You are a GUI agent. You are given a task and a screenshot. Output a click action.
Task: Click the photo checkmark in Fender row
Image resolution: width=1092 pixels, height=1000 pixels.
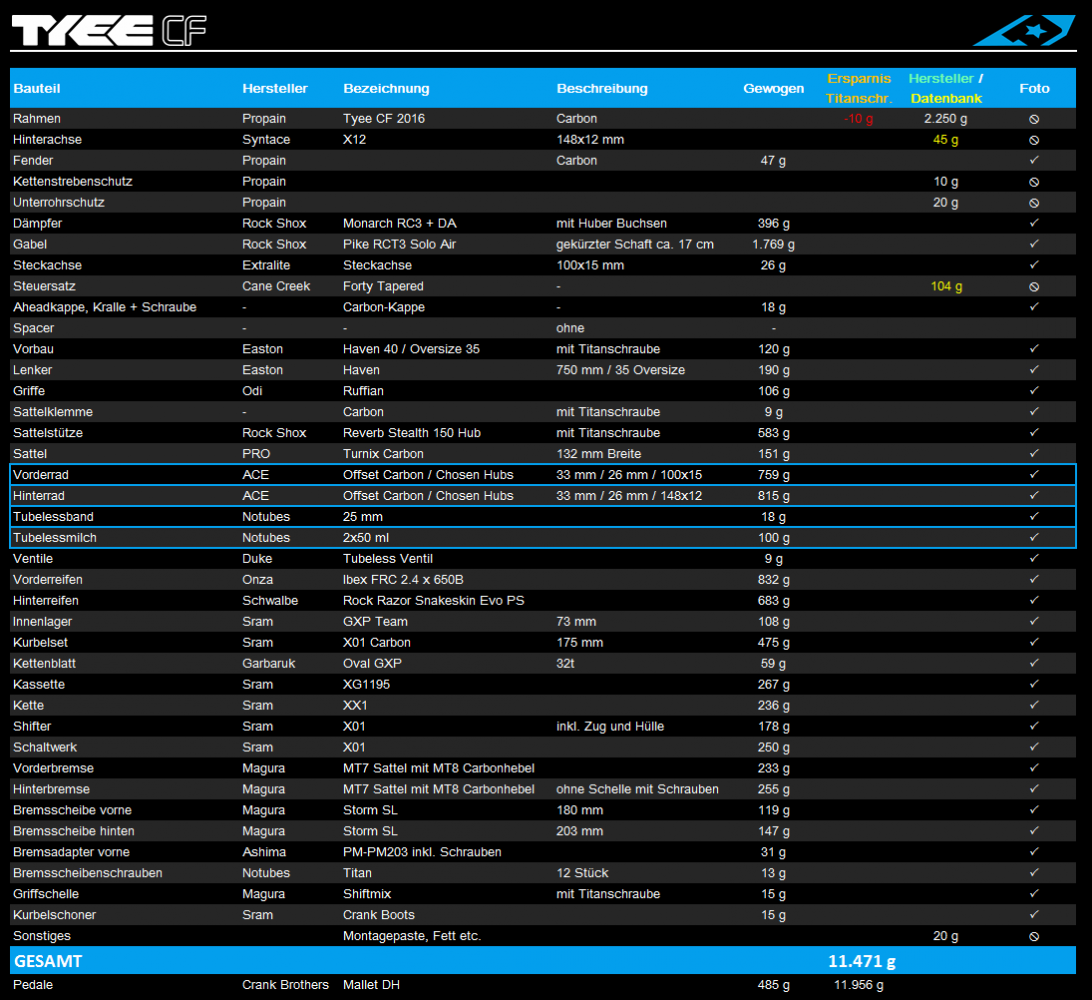[1034, 160]
